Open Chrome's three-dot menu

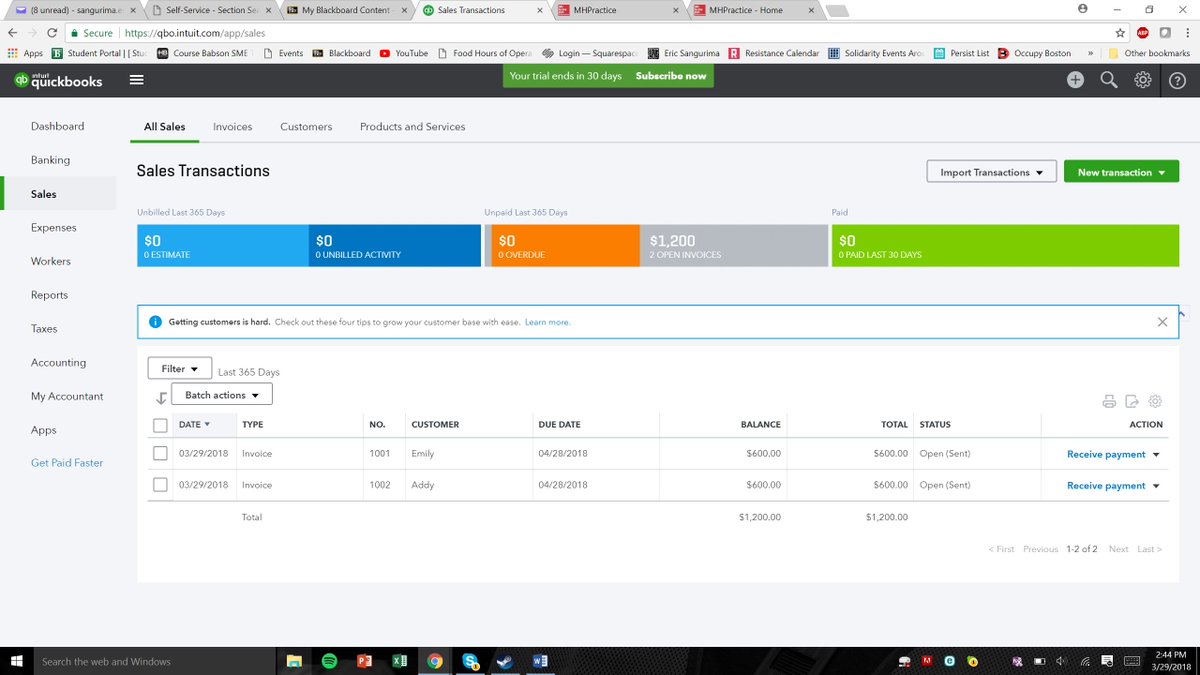[x=1186, y=32]
